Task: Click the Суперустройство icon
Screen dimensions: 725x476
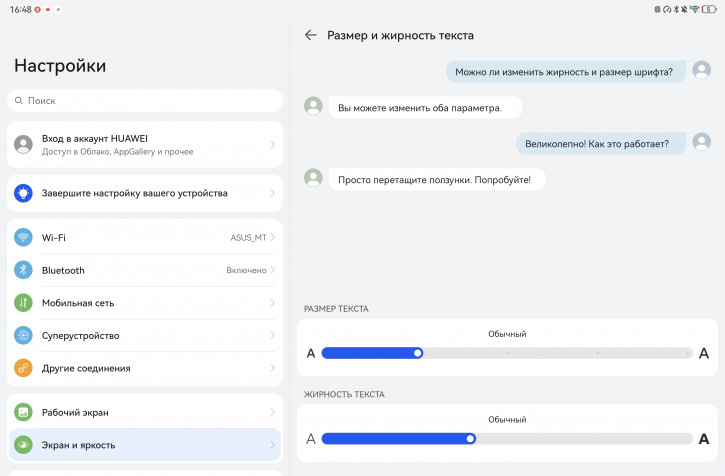Action: click(x=23, y=335)
